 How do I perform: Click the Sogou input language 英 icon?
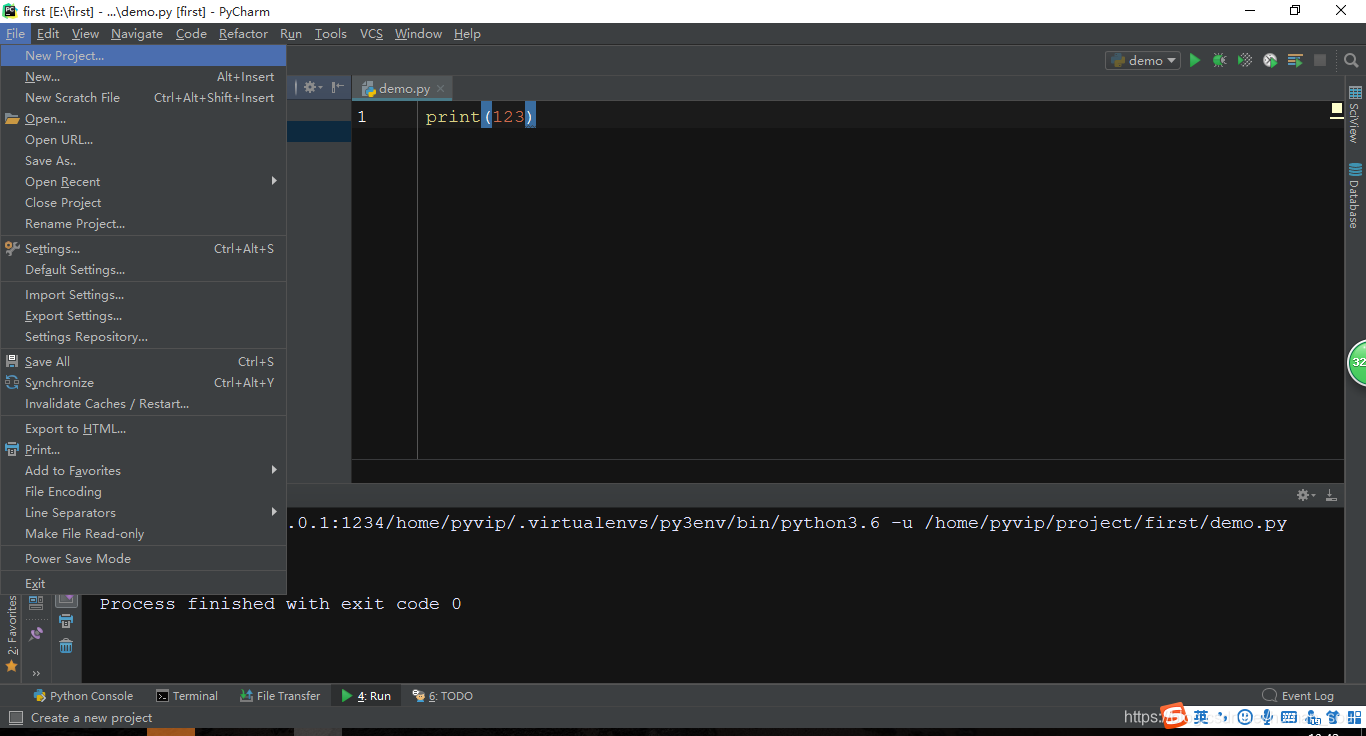click(1201, 717)
